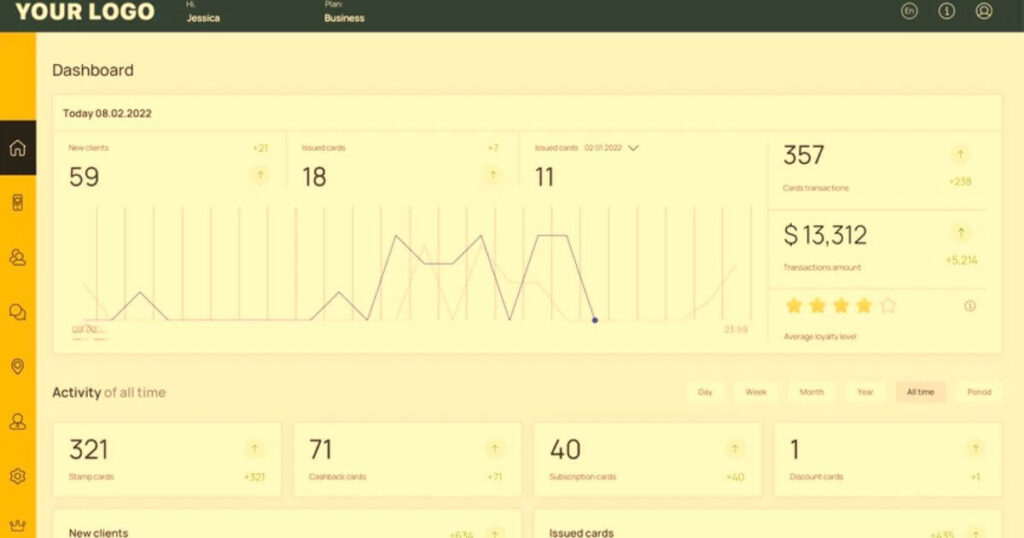
Task: Click the +238 transactions change value
Action: pos(960,182)
